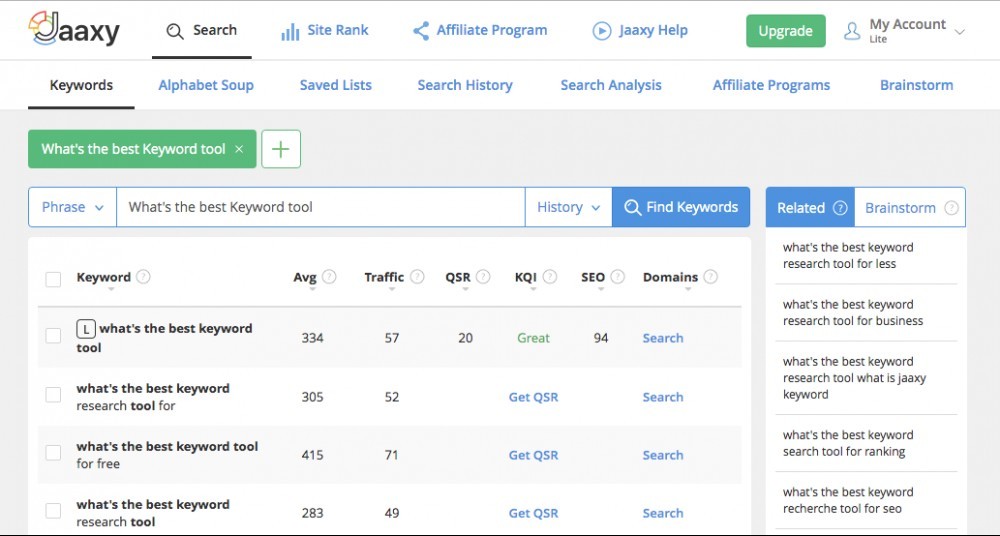This screenshot has width=1000, height=536.
Task: Click the green Upgrade button
Action: coord(786,31)
